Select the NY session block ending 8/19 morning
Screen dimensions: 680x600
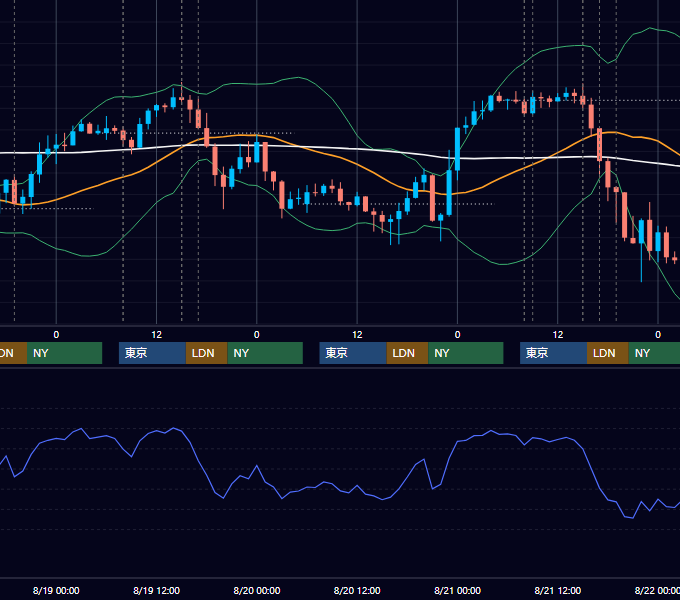point(64,353)
